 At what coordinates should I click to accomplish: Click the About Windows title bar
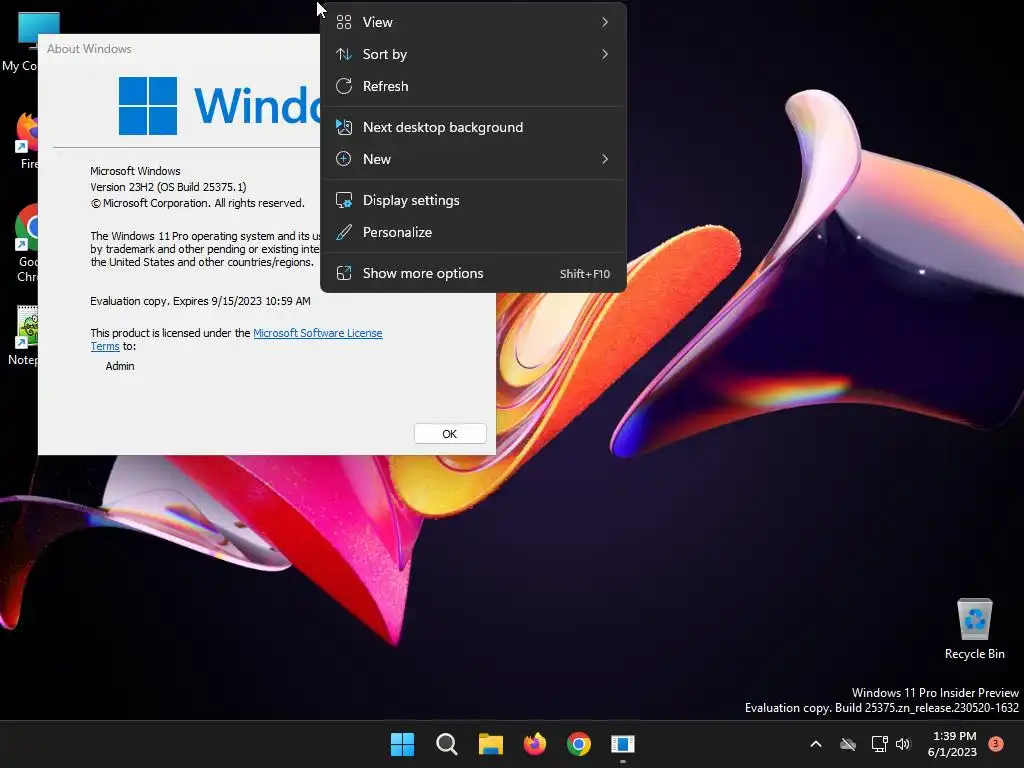(179, 49)
